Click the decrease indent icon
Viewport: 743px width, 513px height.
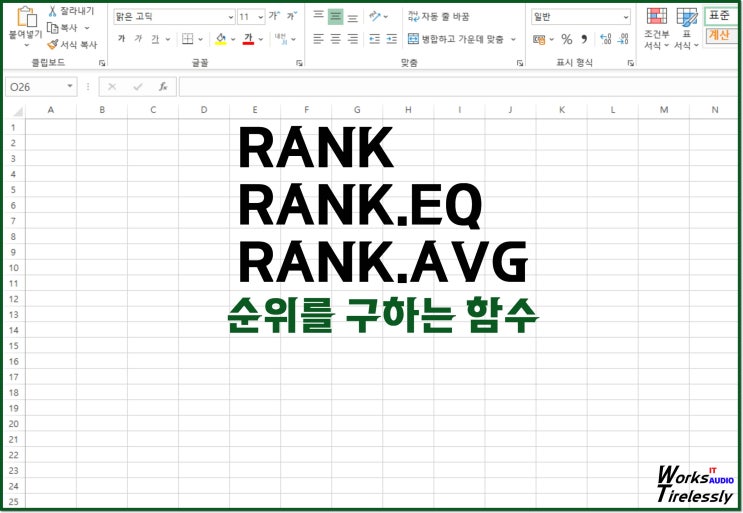pyautogui.click(x=374, y=39)
